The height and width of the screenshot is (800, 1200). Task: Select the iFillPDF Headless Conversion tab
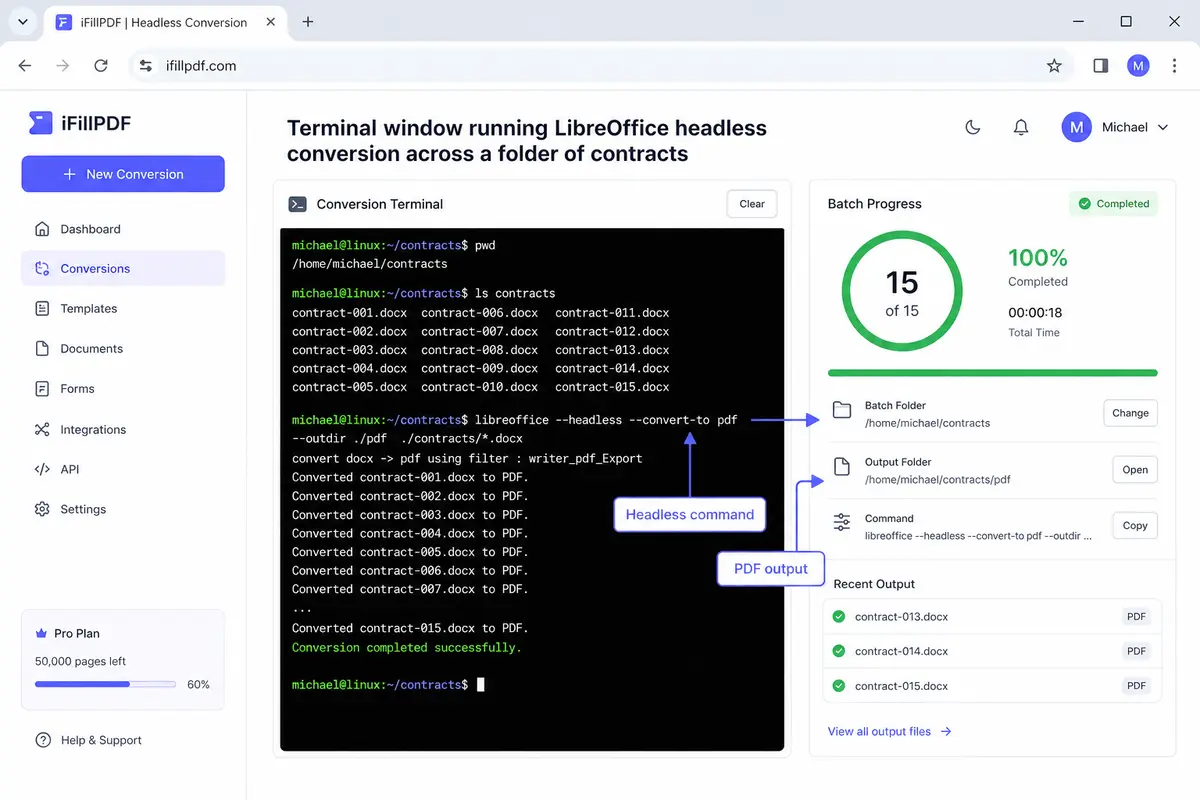pos(166,22)
